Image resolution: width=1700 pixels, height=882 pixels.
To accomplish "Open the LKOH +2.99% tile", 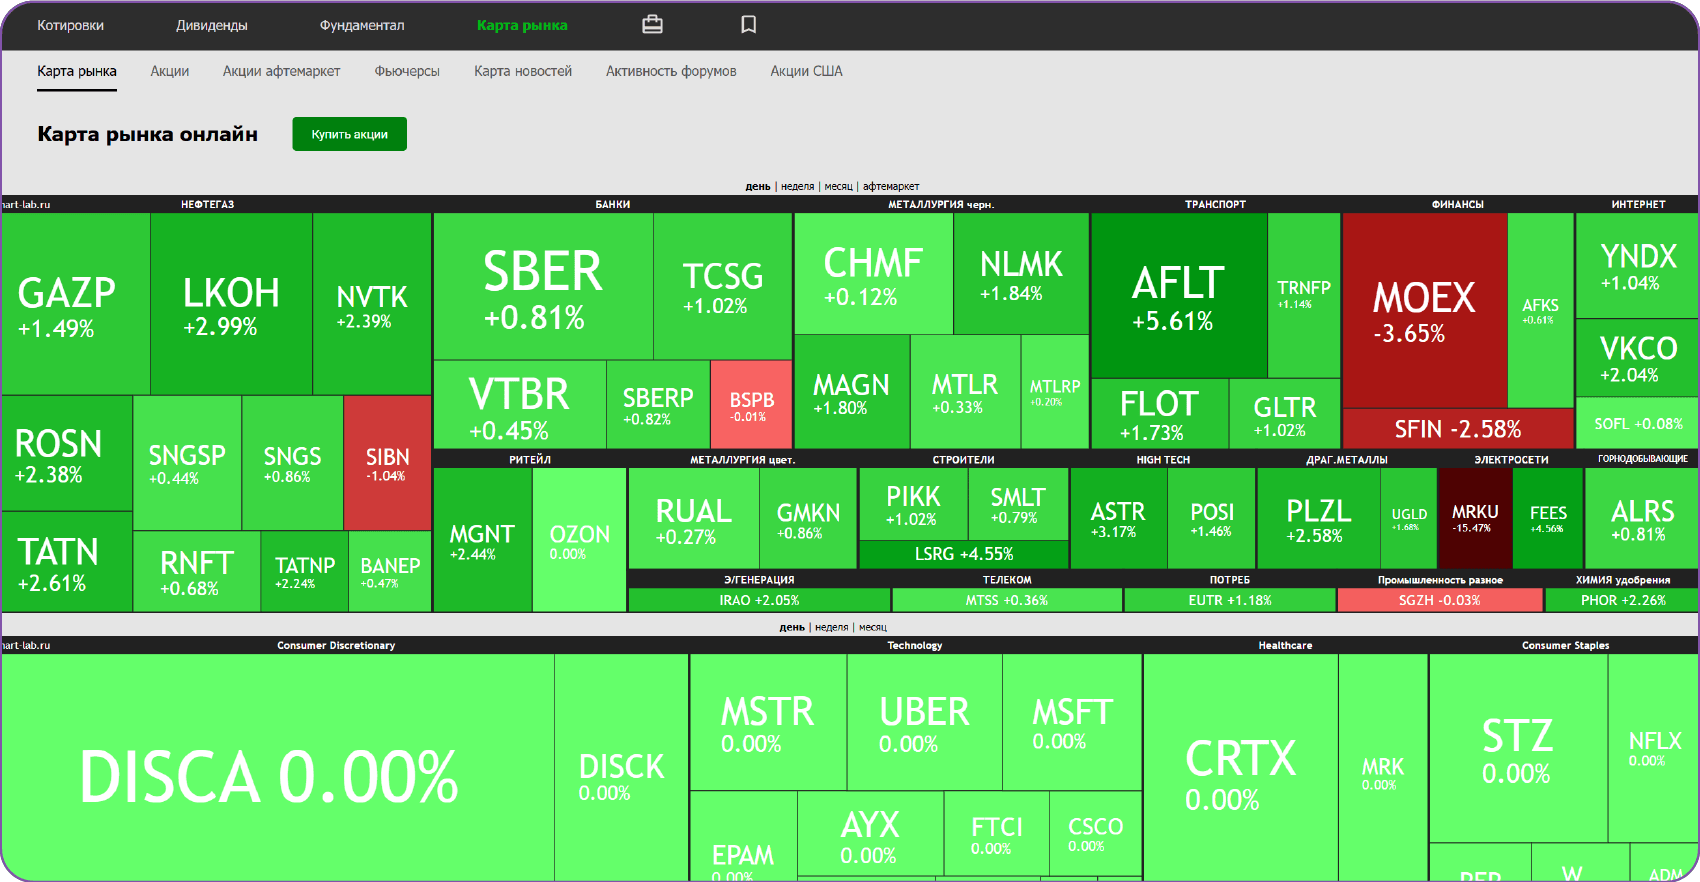I will [231, 304].
